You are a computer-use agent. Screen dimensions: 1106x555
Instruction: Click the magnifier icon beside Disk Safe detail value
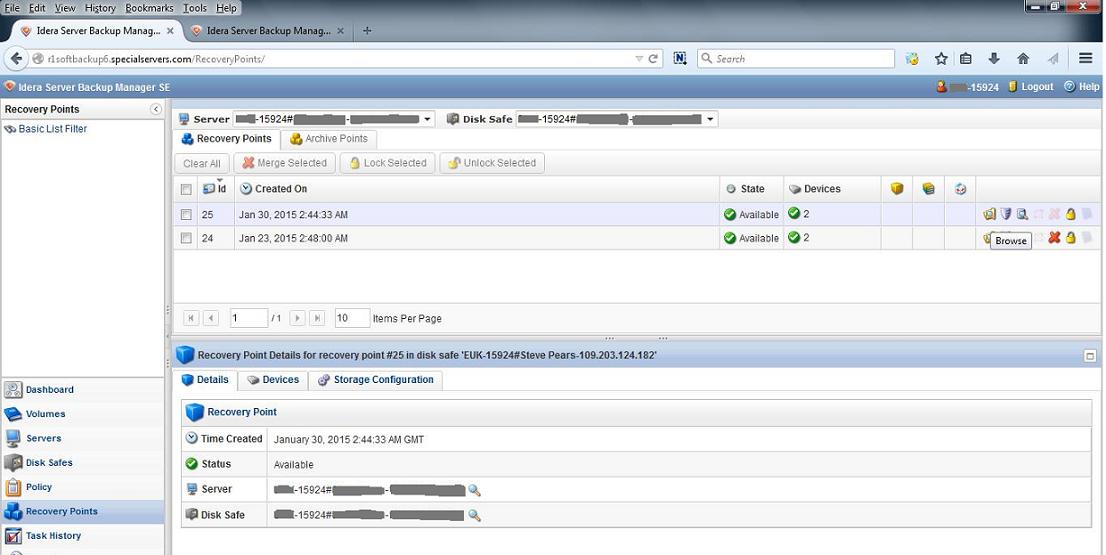coord(475,516)
